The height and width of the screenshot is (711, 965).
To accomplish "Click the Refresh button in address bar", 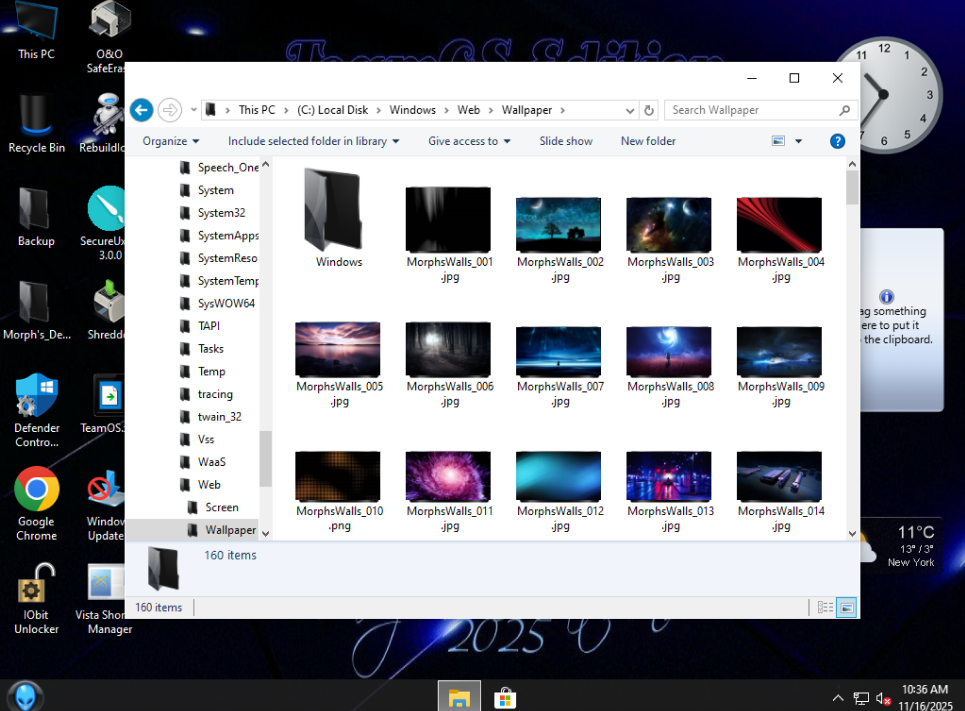I will [649, 110].
